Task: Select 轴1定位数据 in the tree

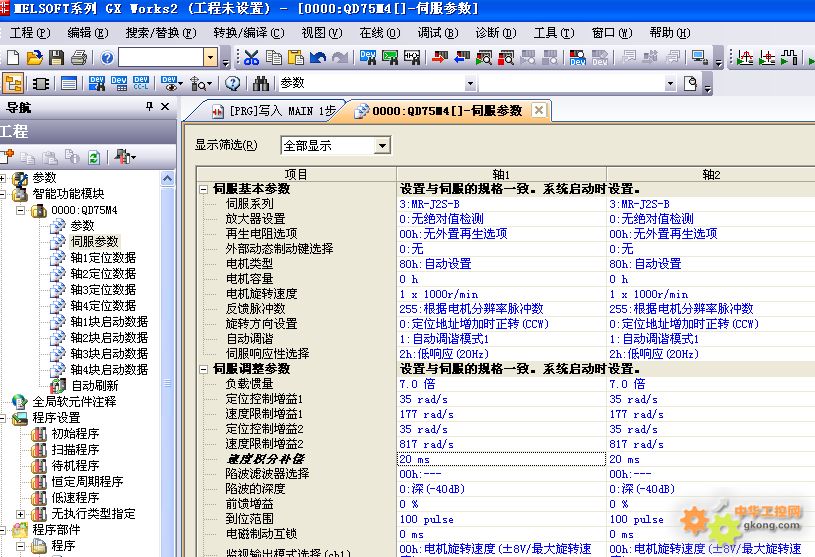Action: tap(103, 258)
